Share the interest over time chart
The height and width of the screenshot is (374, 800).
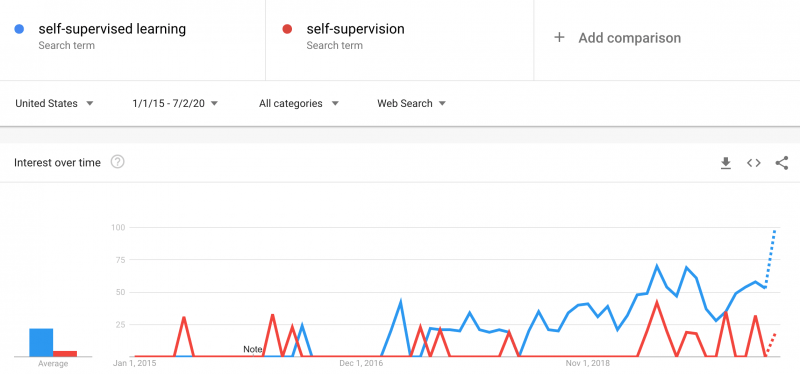pos(782,163)
